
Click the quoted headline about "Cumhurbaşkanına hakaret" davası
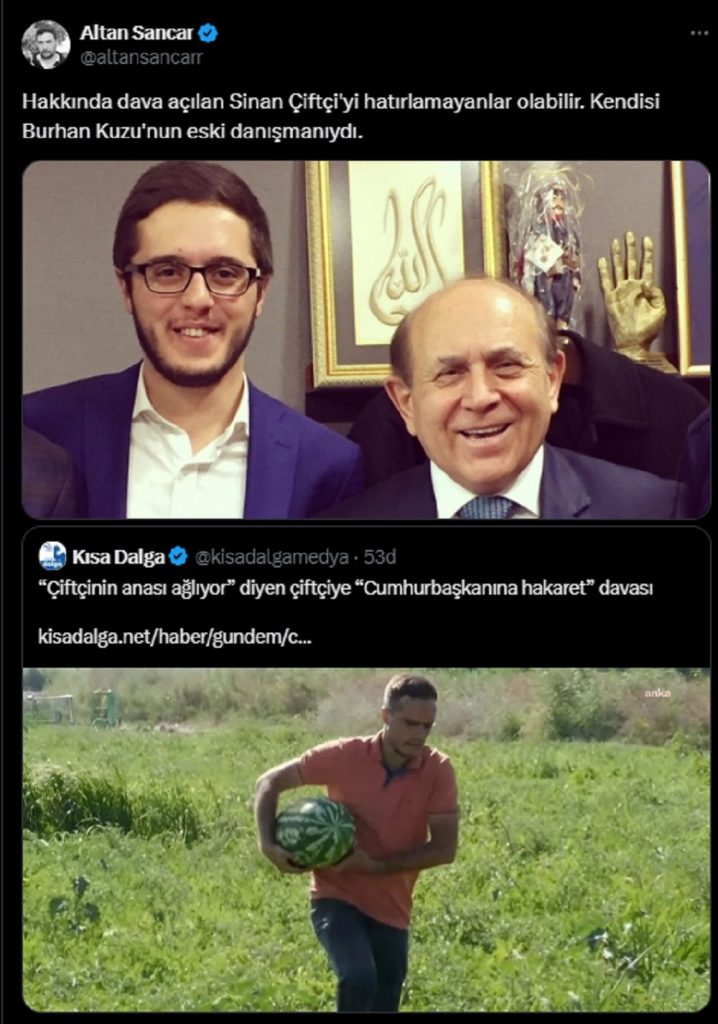point(345,588)
